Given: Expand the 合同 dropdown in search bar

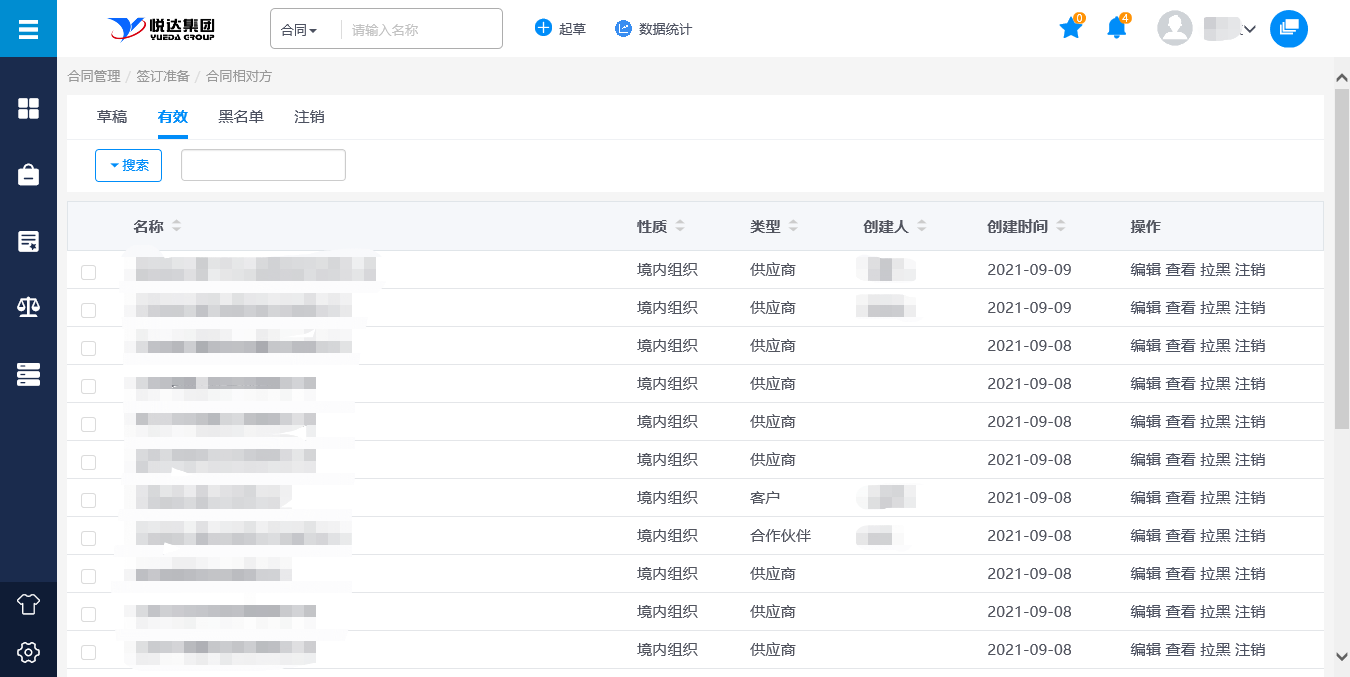Looking at the screenshot, I should (x=299, y=30).
